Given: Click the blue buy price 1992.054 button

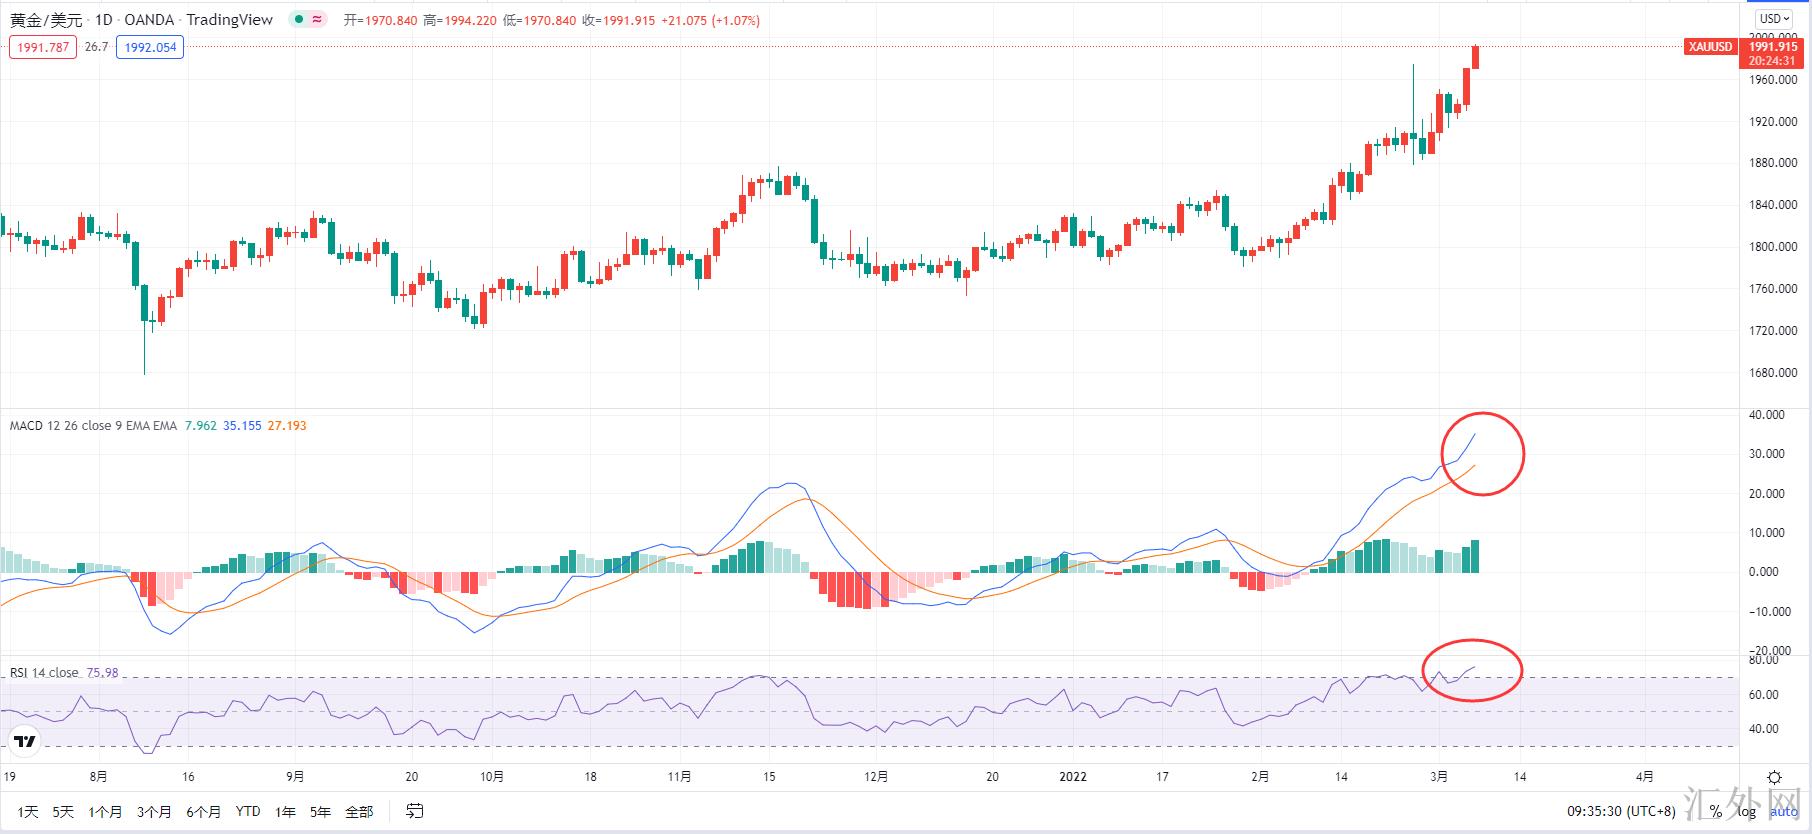Looking at the screenshot, I should tap(150, 47).
